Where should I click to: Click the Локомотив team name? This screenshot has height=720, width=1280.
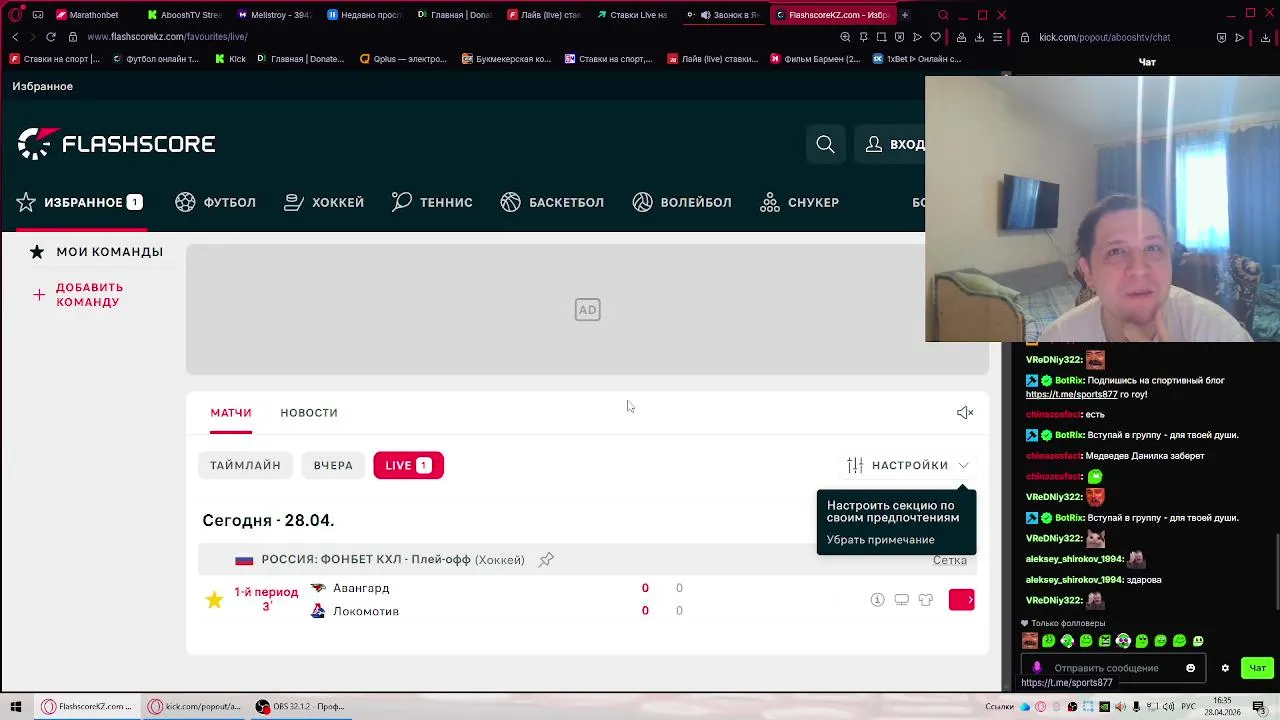tap(366, 611)
